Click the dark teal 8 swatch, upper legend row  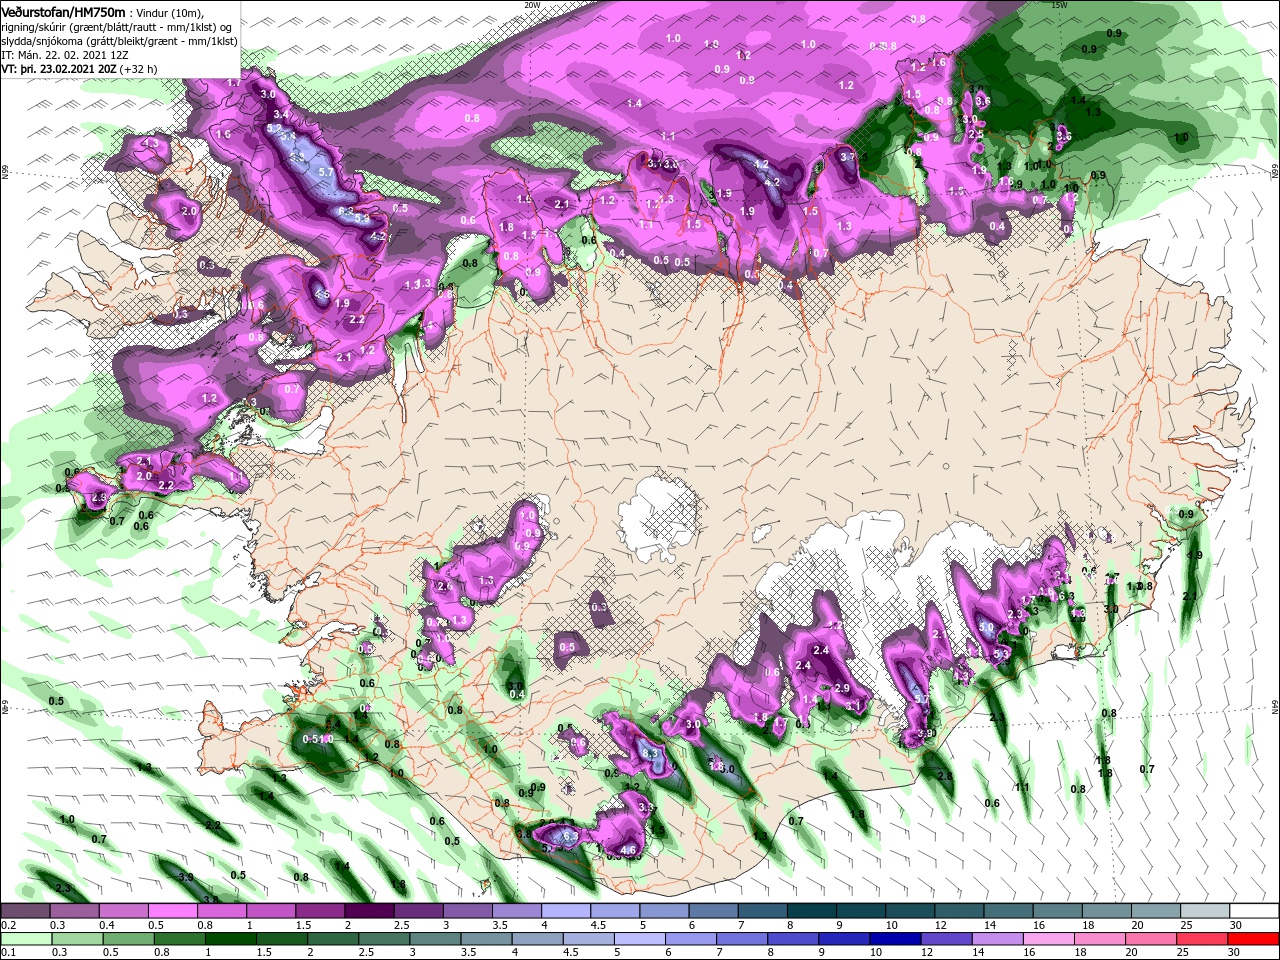[x=811, y=912]
